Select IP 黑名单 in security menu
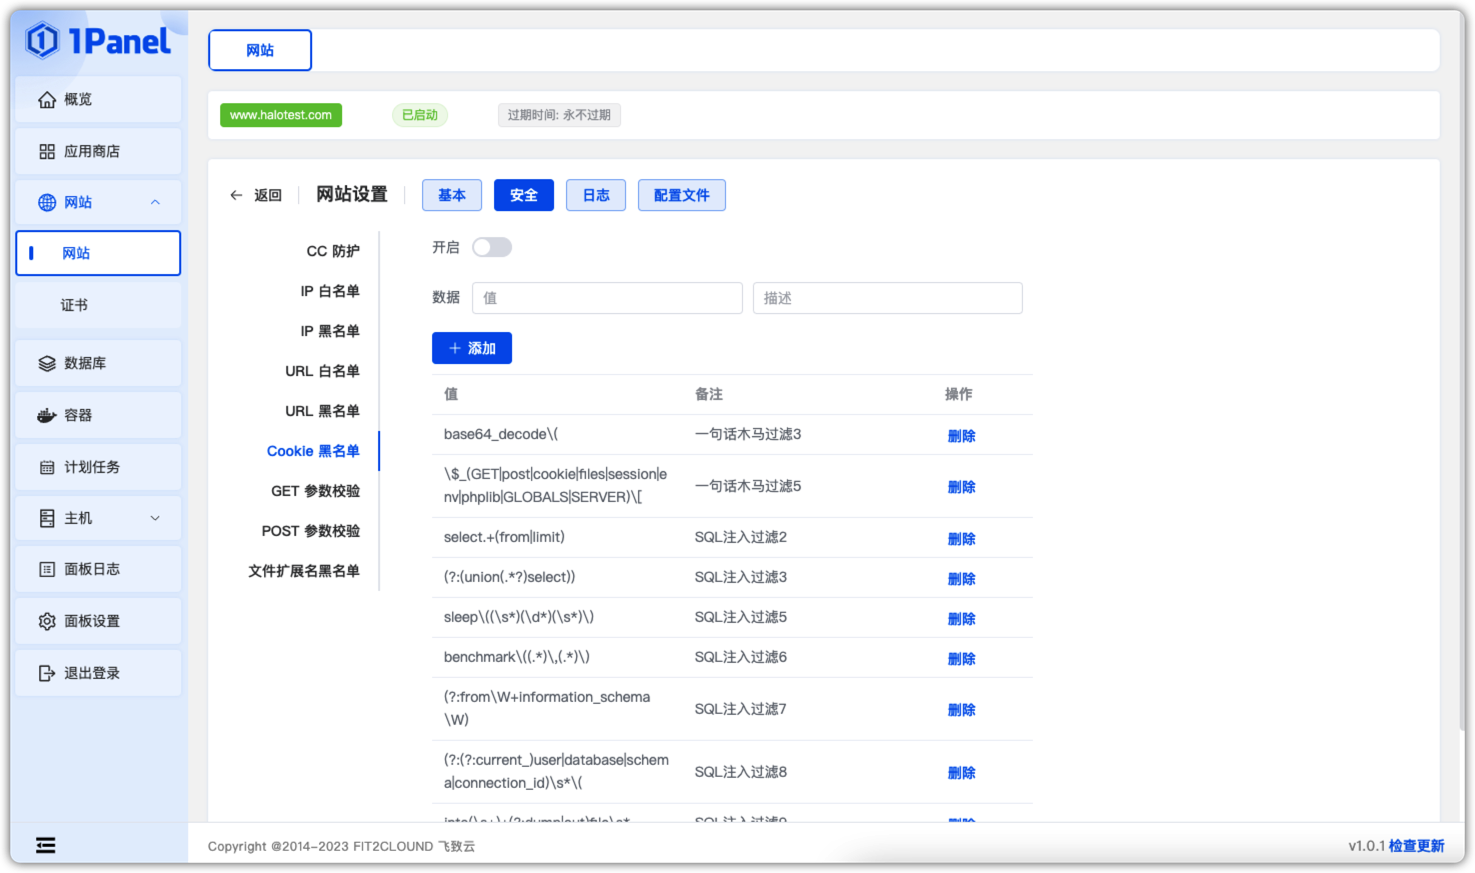Image resolution: width=1475 pixels, height=873 pixels. coord(329,331)
